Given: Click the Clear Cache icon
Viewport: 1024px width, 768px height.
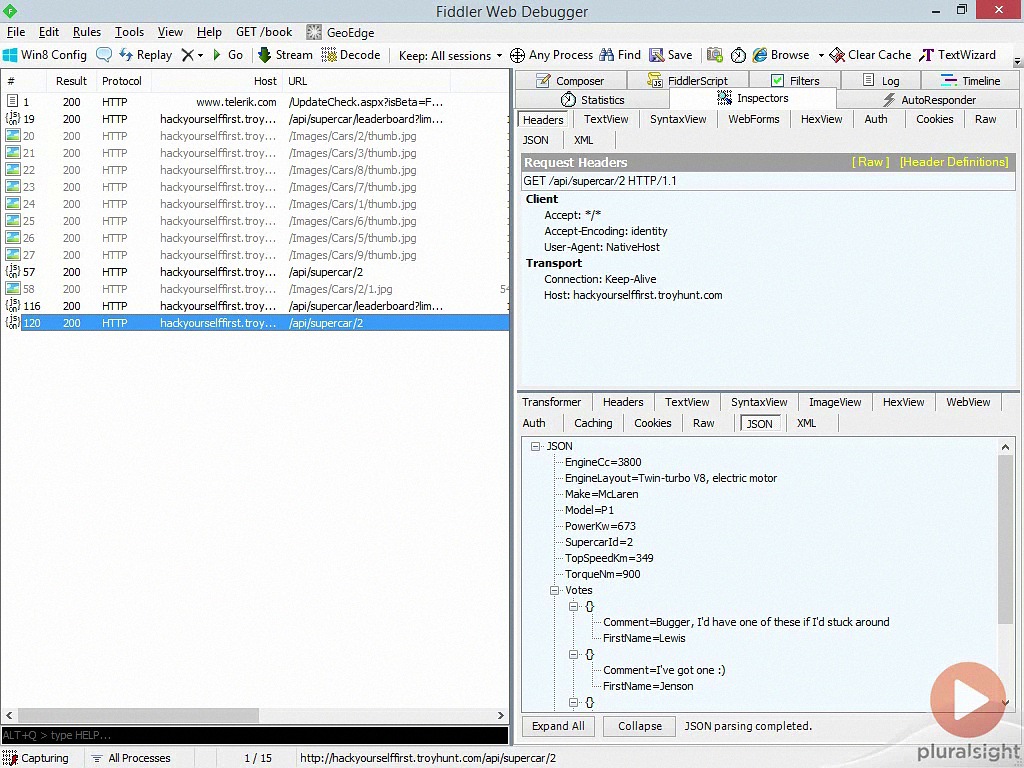Looking at the screenshot, I should 837,55.
